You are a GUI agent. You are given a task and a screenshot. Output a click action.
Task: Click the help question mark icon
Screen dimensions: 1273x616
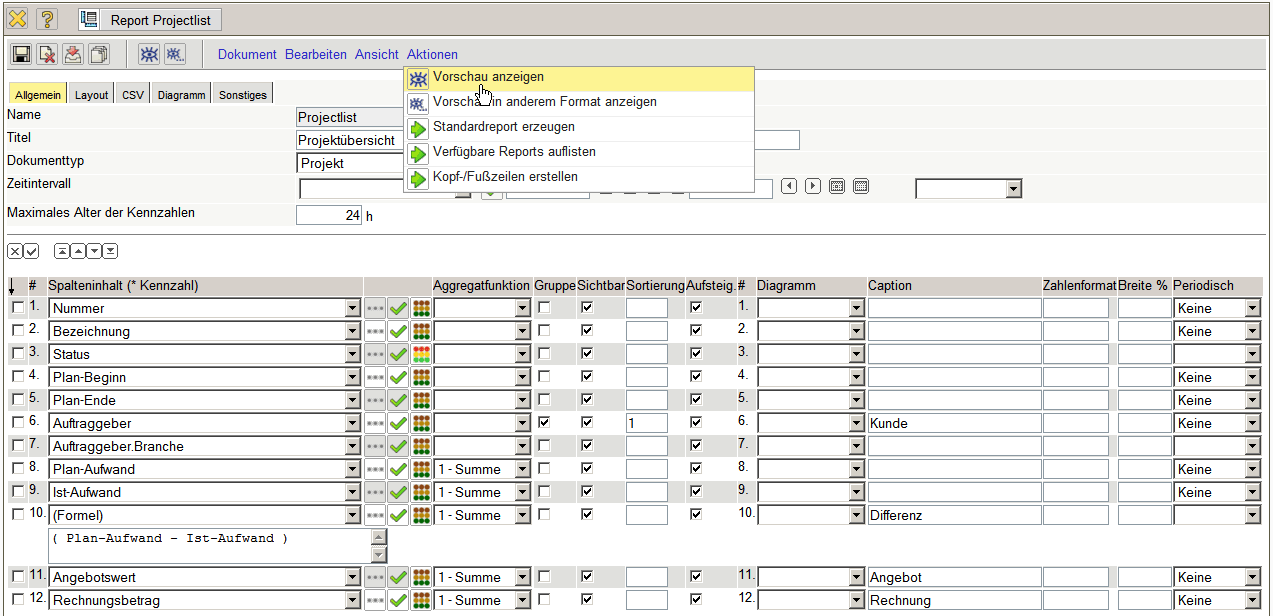[x=47, y=20]
